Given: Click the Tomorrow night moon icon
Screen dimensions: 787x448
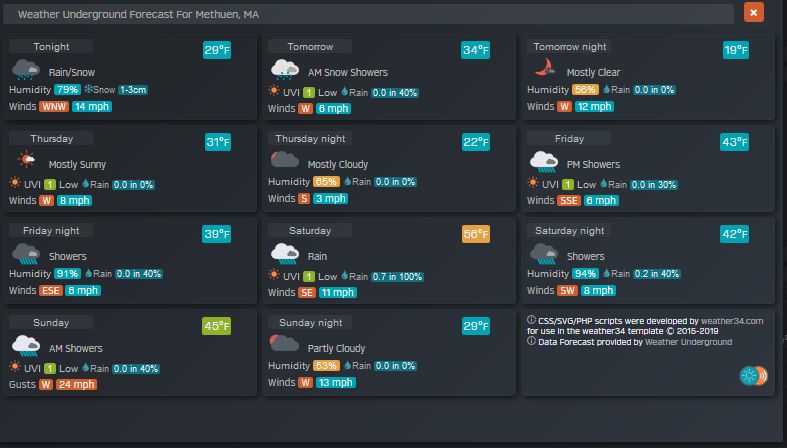Looking at the screenshot, I should [x=545, y=67].
